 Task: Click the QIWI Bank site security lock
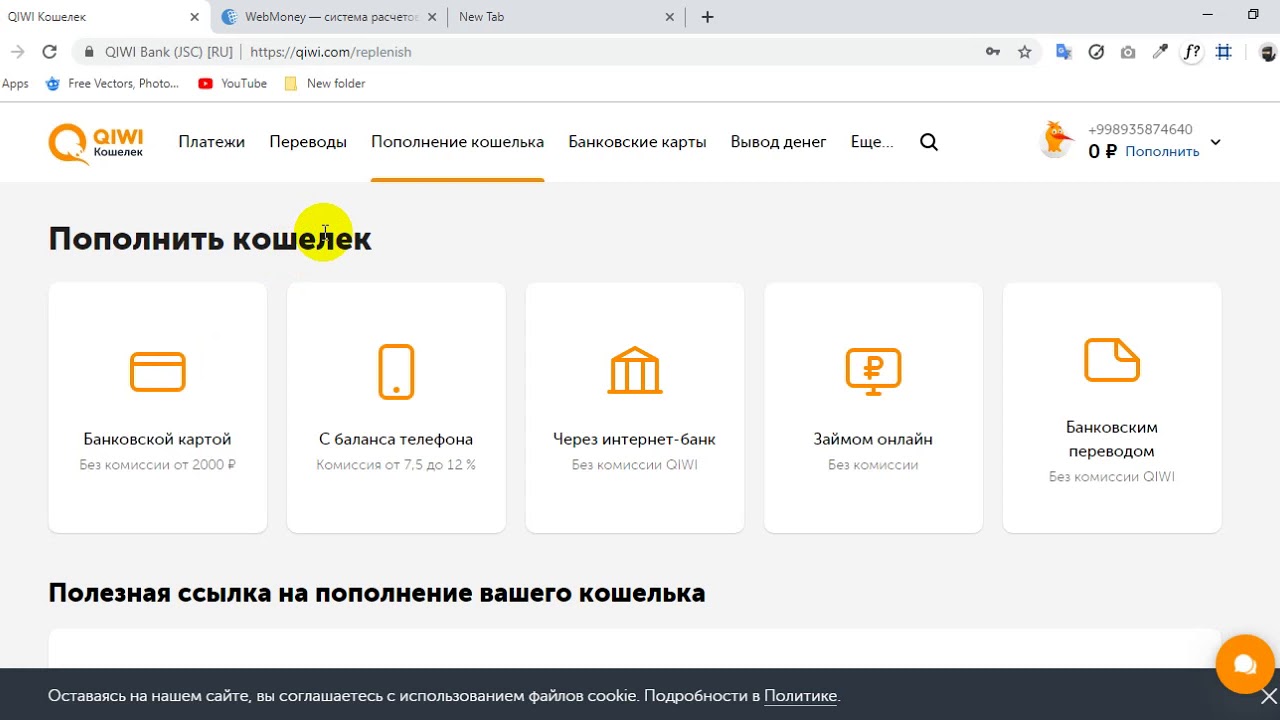pyautogui.click(x=89, y=52)
